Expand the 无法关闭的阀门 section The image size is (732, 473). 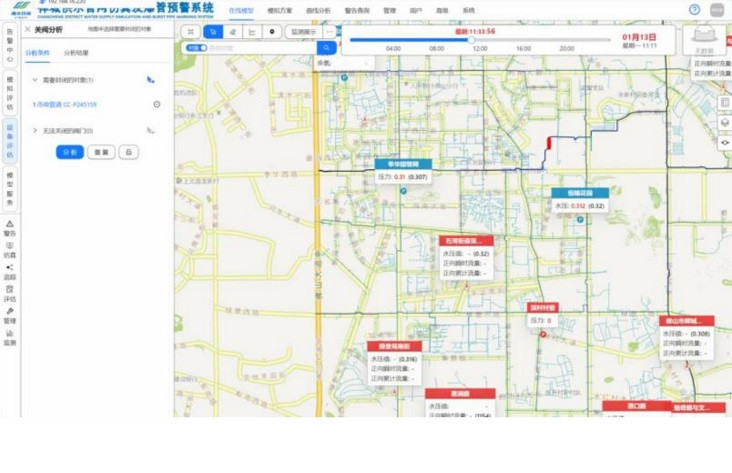[x=35, y=130]
